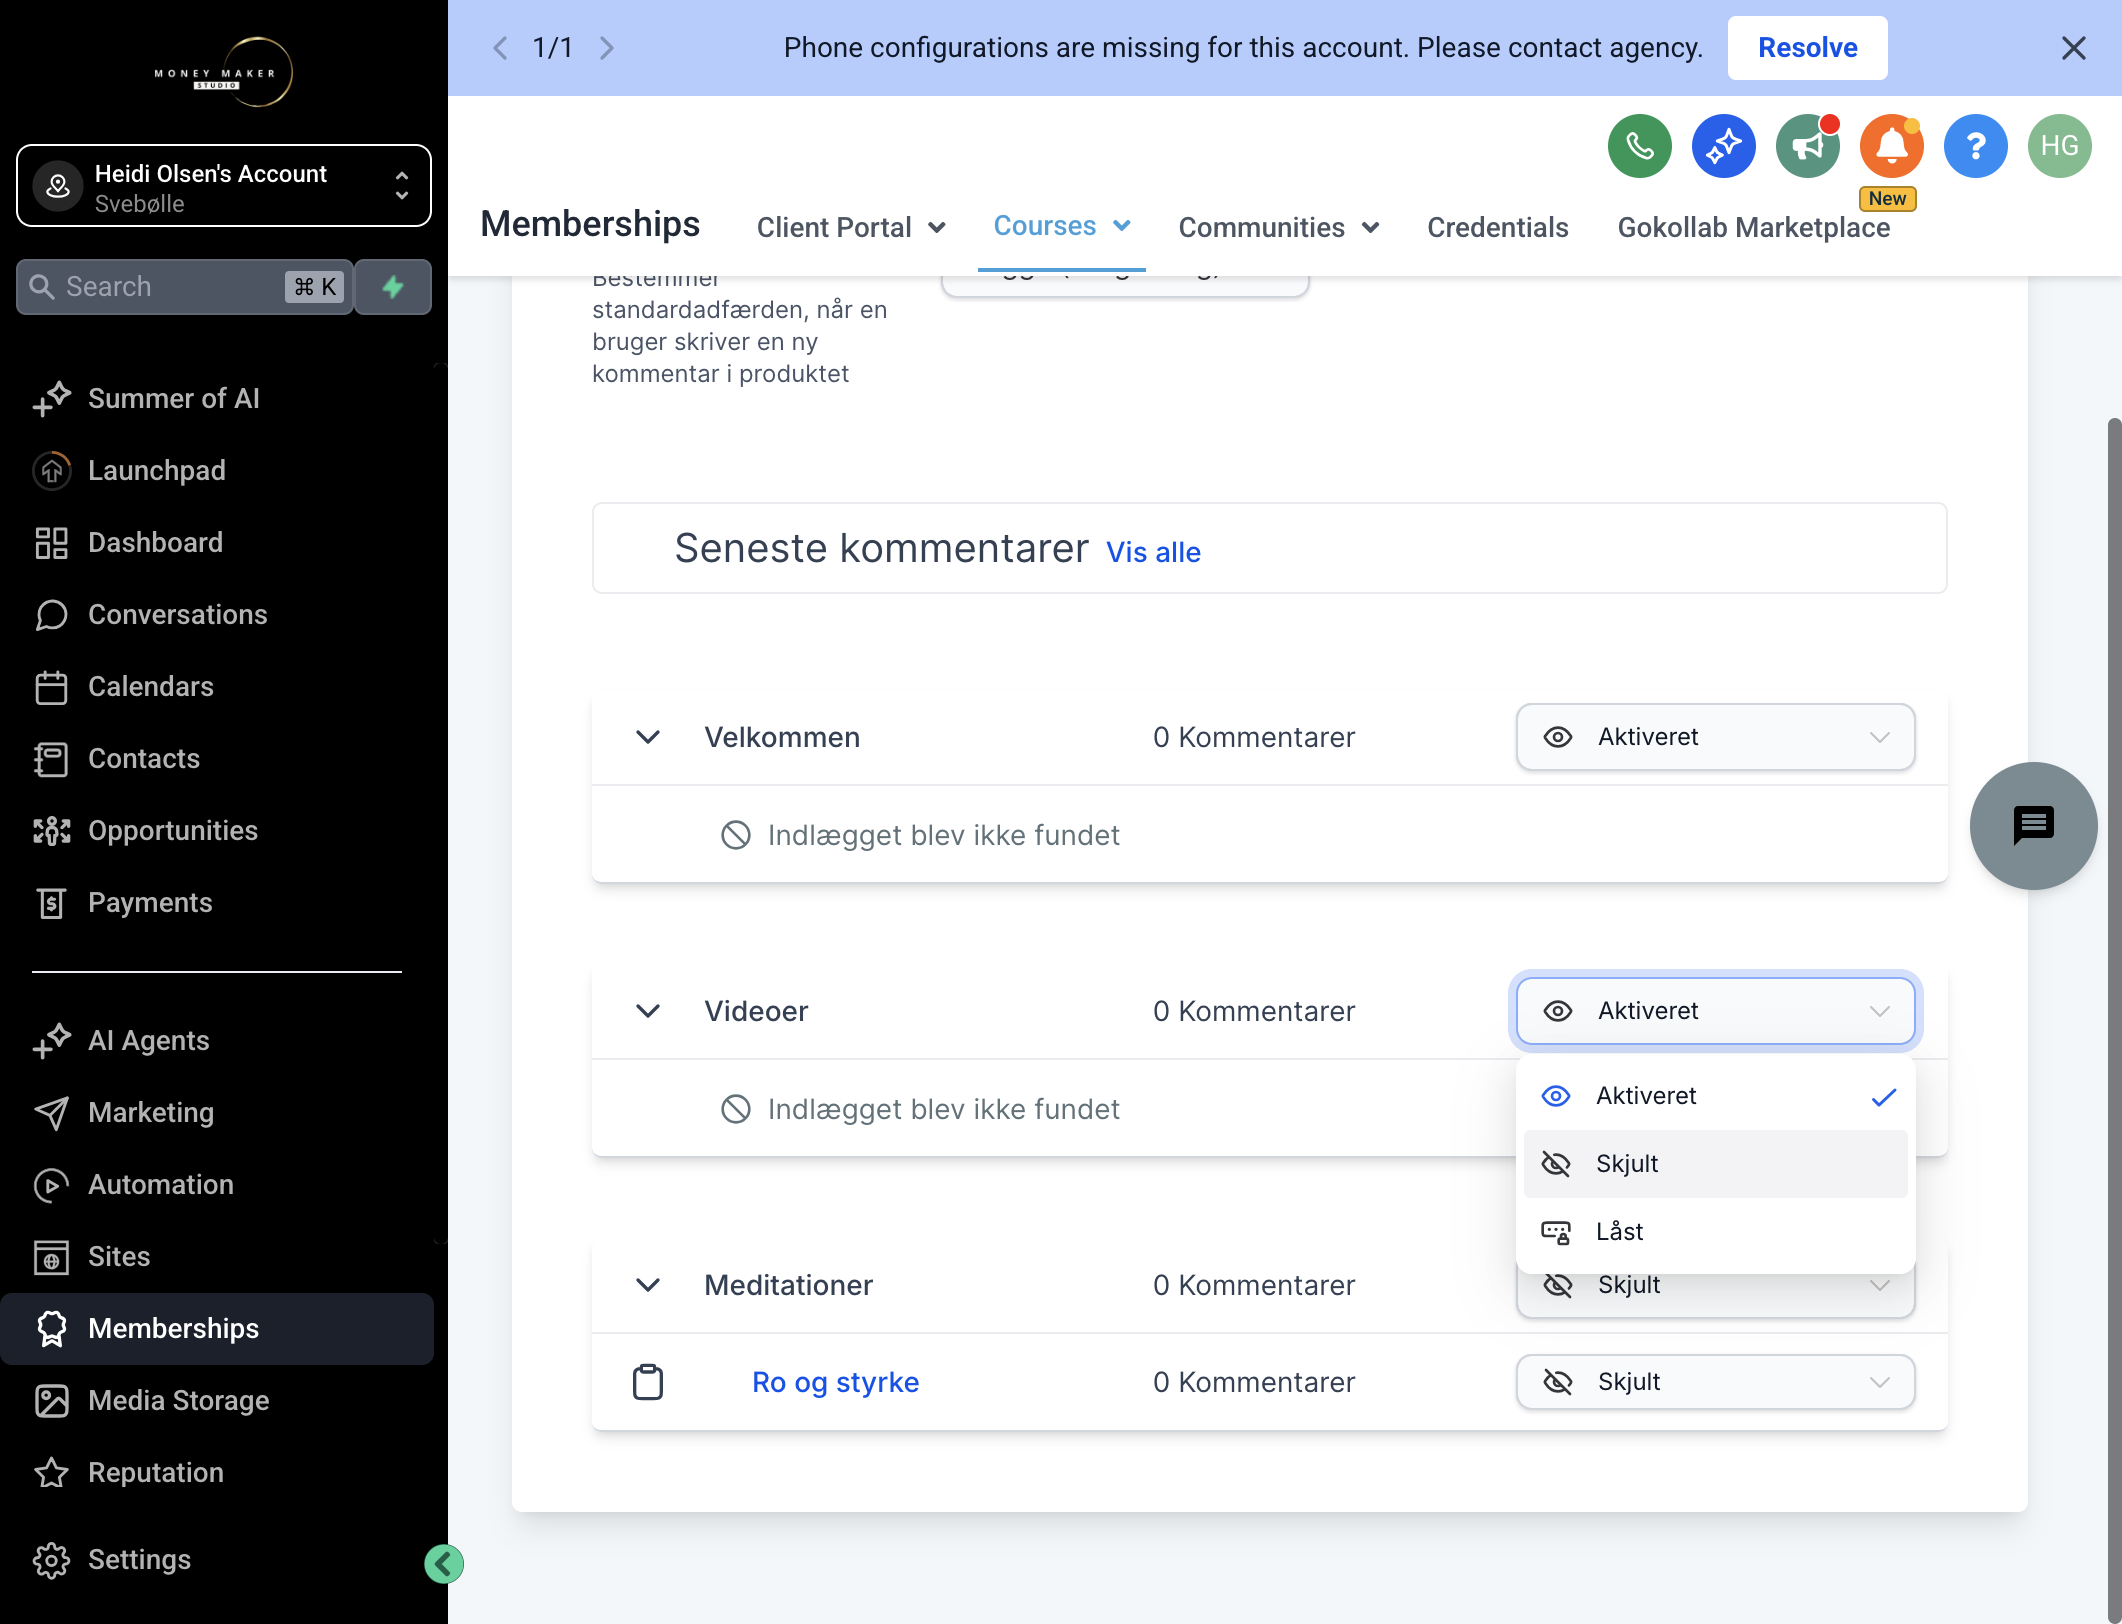
Task: Open the Courses tab menu
Action: (x=1062, y=226)
